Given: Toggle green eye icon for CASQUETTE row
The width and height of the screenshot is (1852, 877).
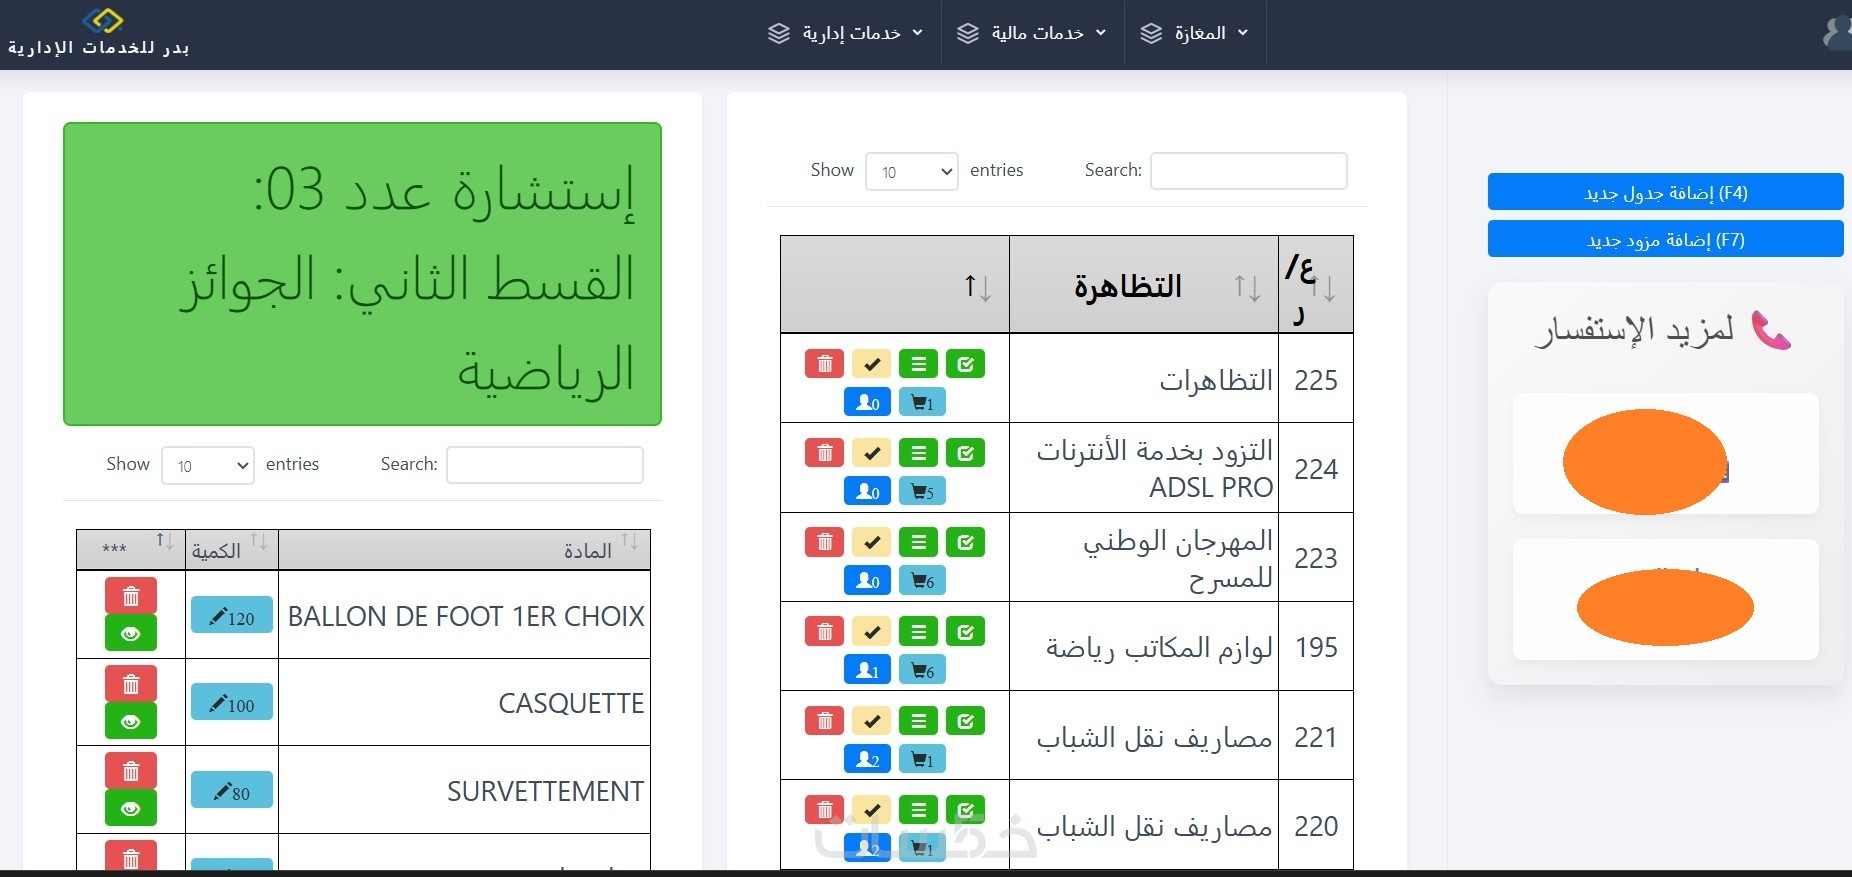Looking at the screenshot, I should pyautogui.click(x=131, y=721).
